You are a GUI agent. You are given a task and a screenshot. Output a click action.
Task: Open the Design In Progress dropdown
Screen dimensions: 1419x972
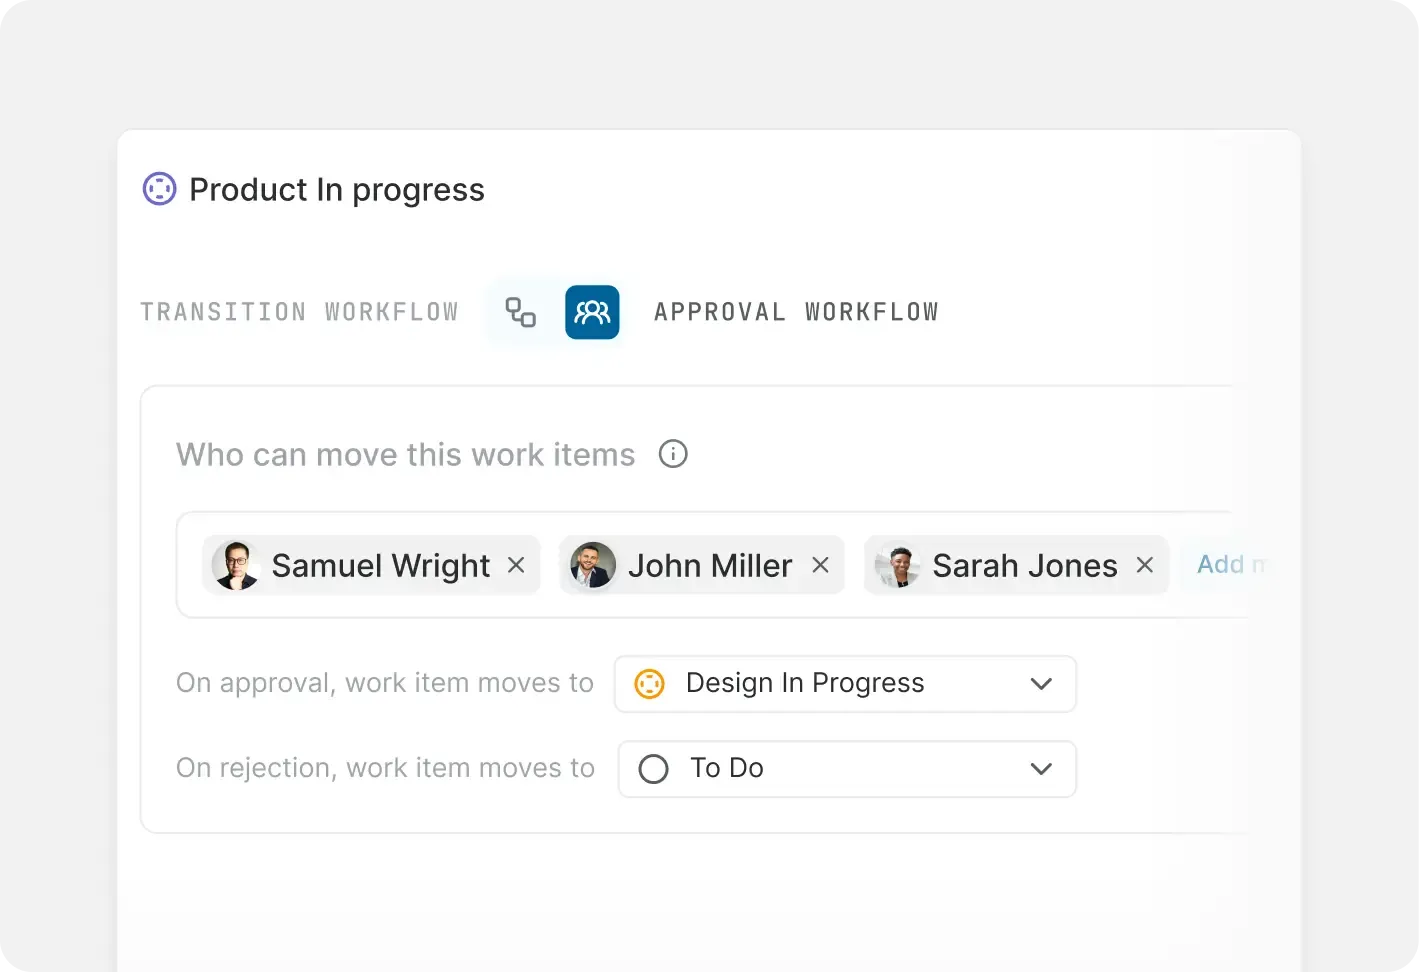845,684
